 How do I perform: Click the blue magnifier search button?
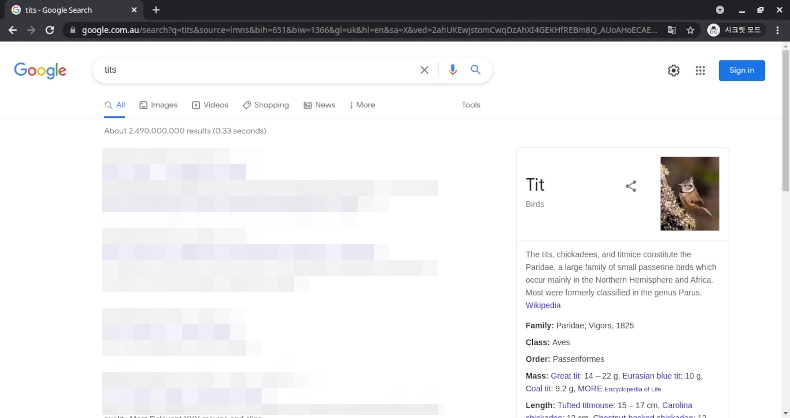point(475,69)
